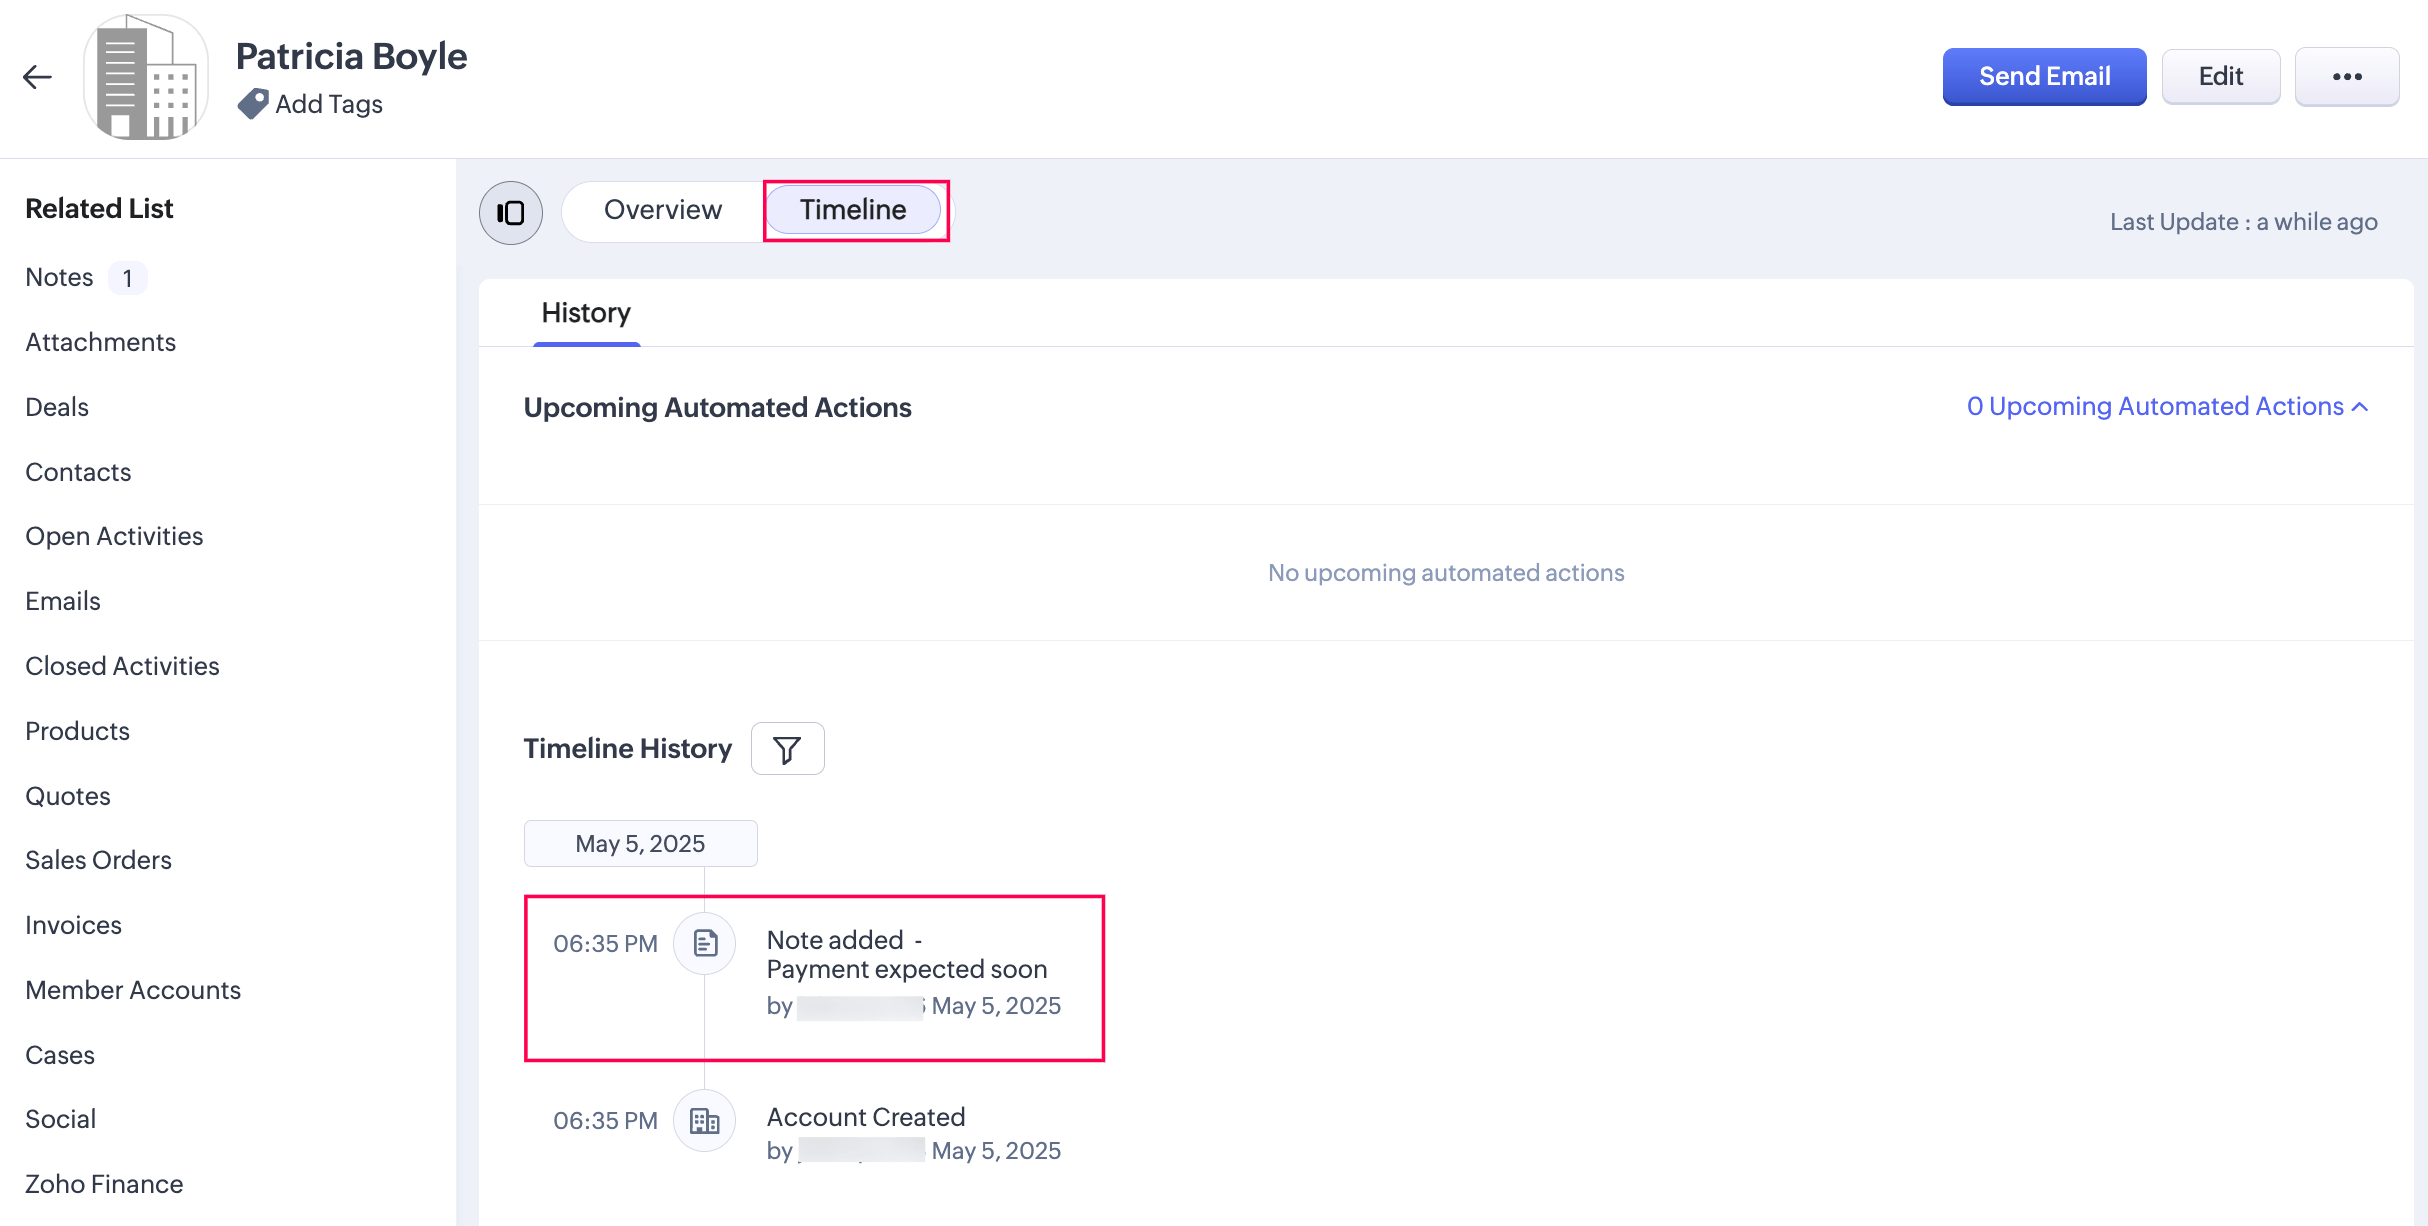
Task: Click the note icon on the timeline
Action: [x=705, y=943]
